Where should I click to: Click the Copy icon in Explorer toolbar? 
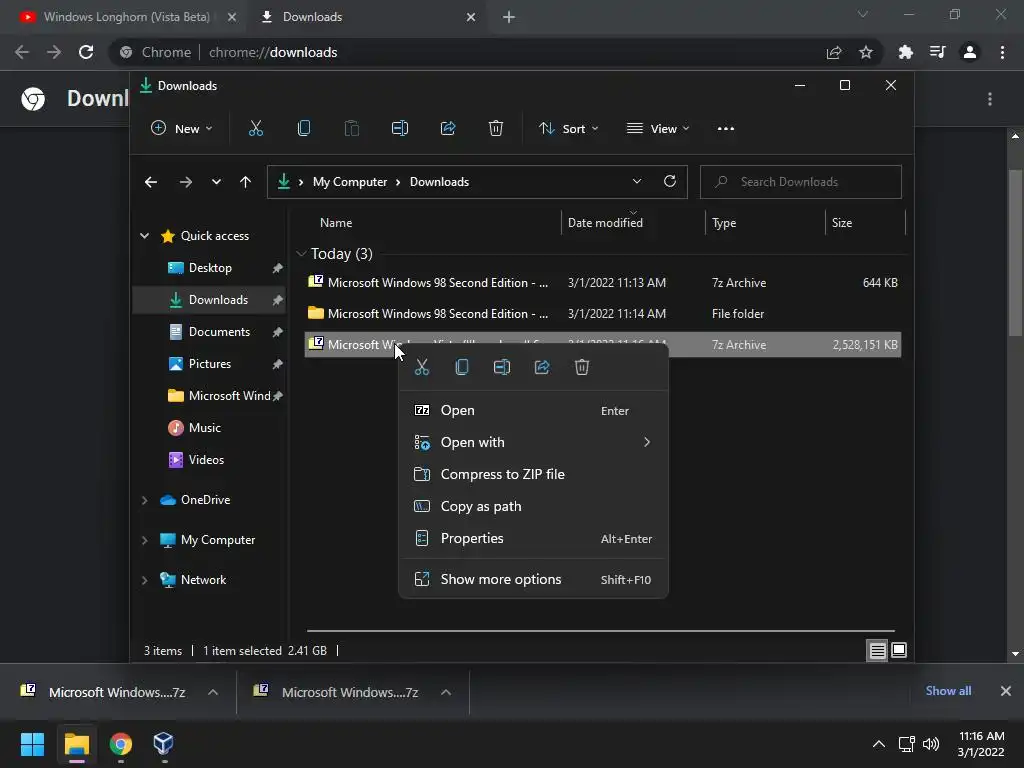(304, 129)
